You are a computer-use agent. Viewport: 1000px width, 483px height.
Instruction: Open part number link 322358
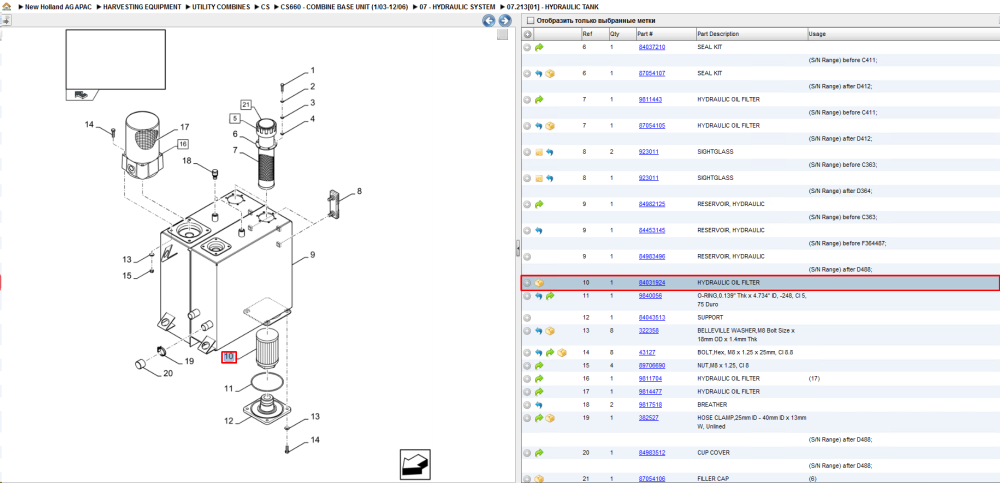[x=649, y=331]
